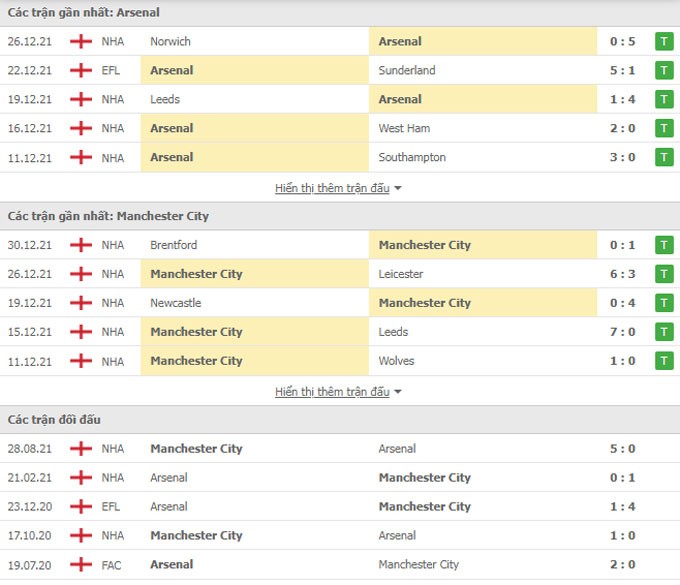Click the green T badge for Brentford vs Manchester City
Viewport: 680px width, 585px height.
tap(664, 245)
